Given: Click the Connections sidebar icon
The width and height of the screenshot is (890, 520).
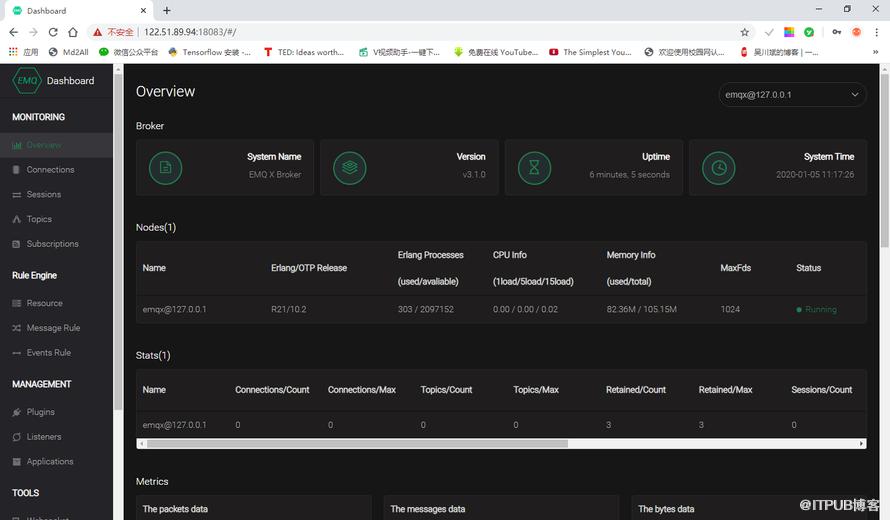Looking at the screenshot, I should pyautogui.click(x=16, y=170).
